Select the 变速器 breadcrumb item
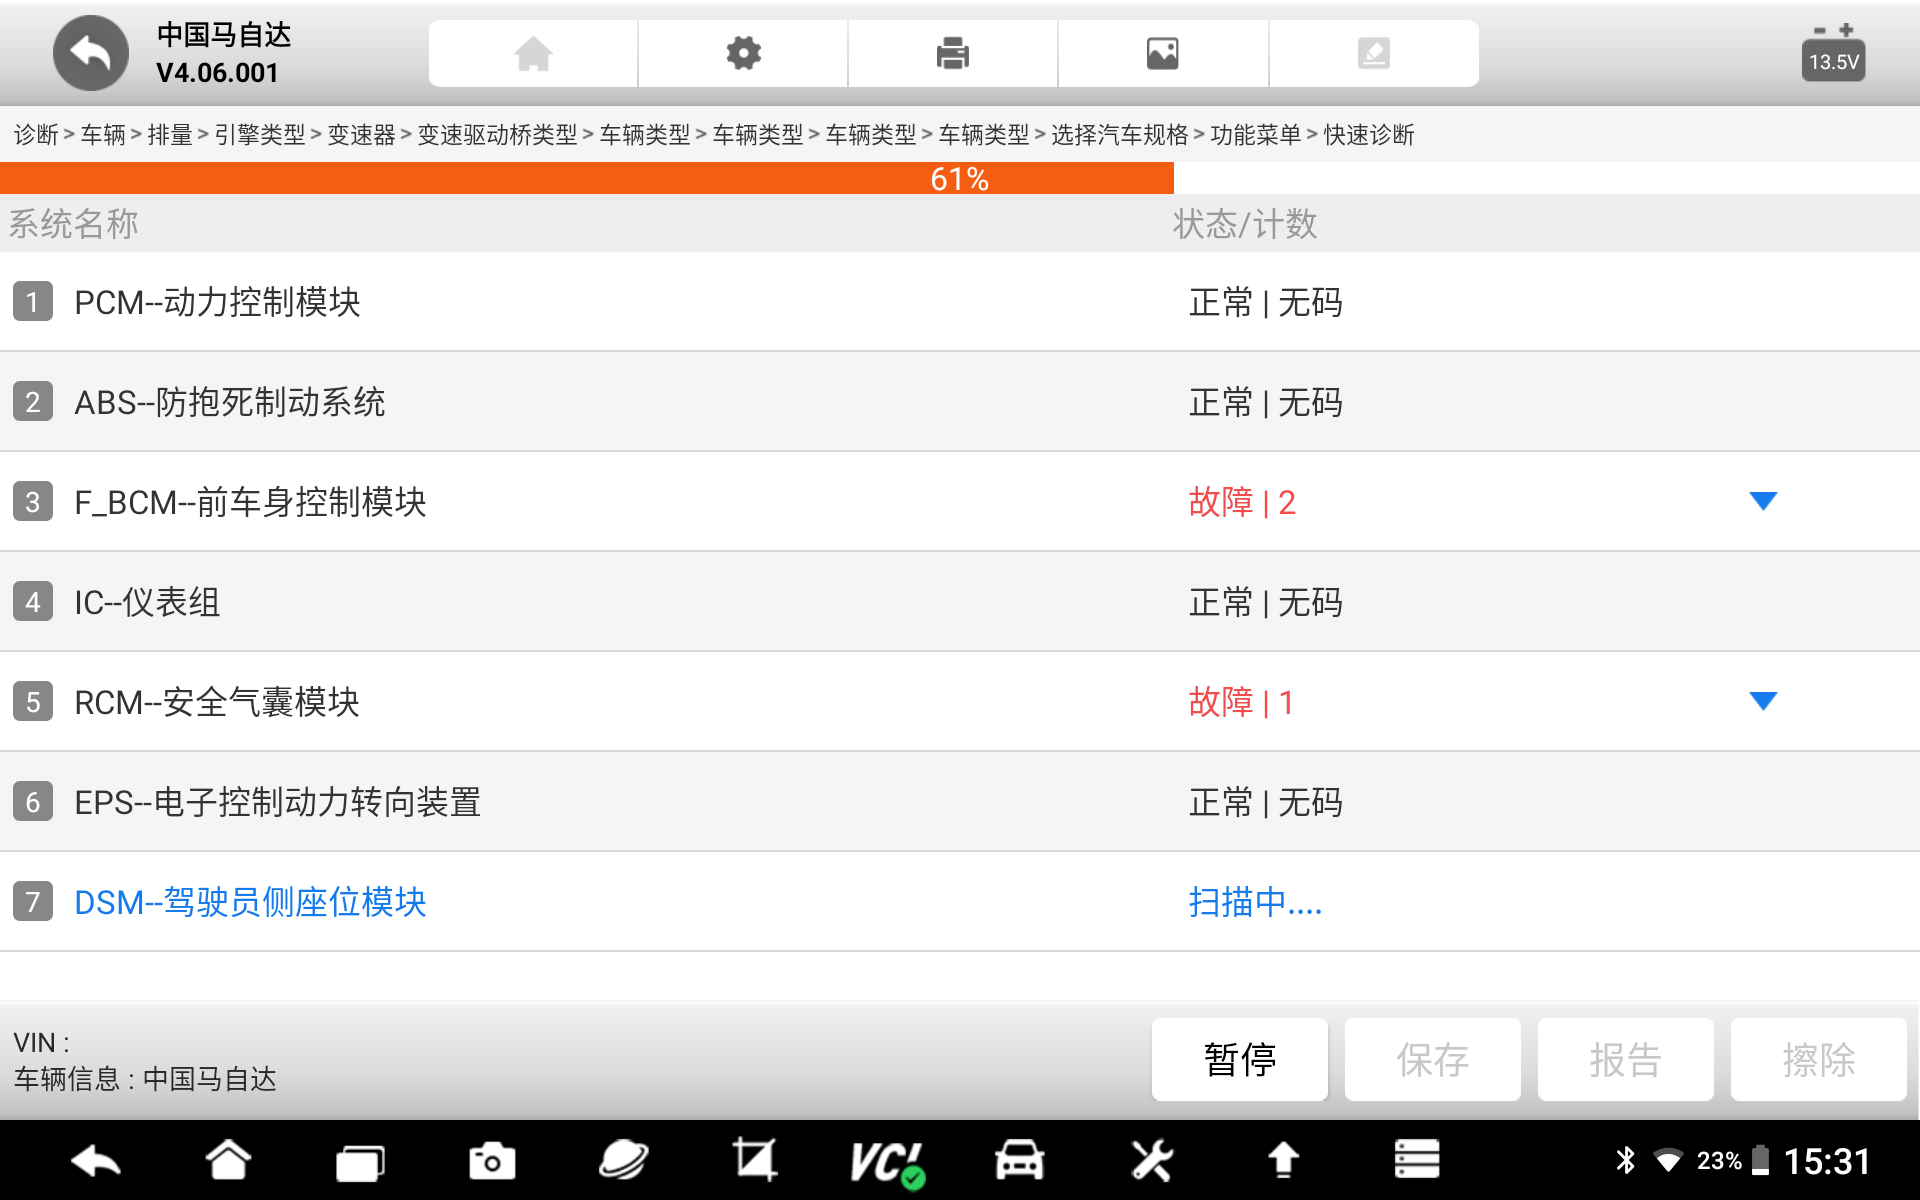1920x1200 pixels. pyautogui.click(x=361, y=135)
